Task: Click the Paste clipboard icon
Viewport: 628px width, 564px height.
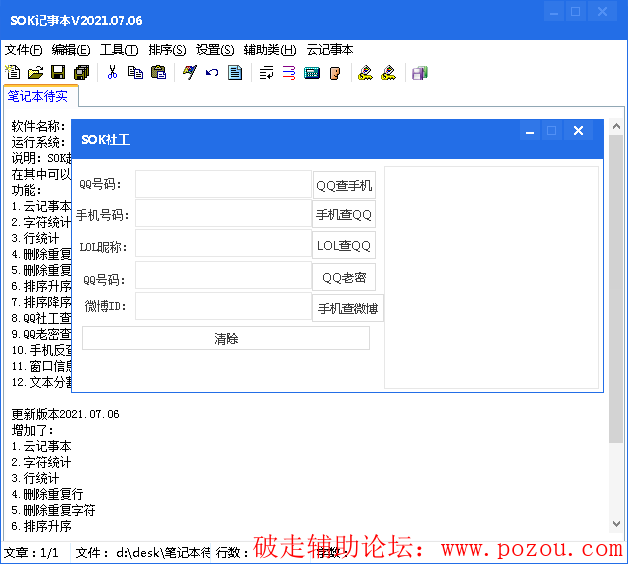Action: click(158, 73)
